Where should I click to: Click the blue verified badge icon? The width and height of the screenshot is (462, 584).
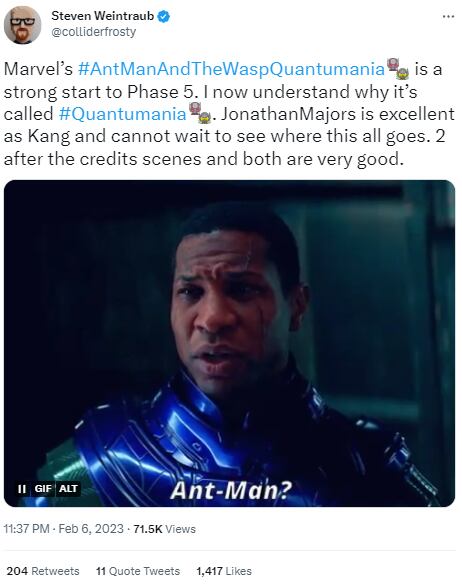coord(164,16)
